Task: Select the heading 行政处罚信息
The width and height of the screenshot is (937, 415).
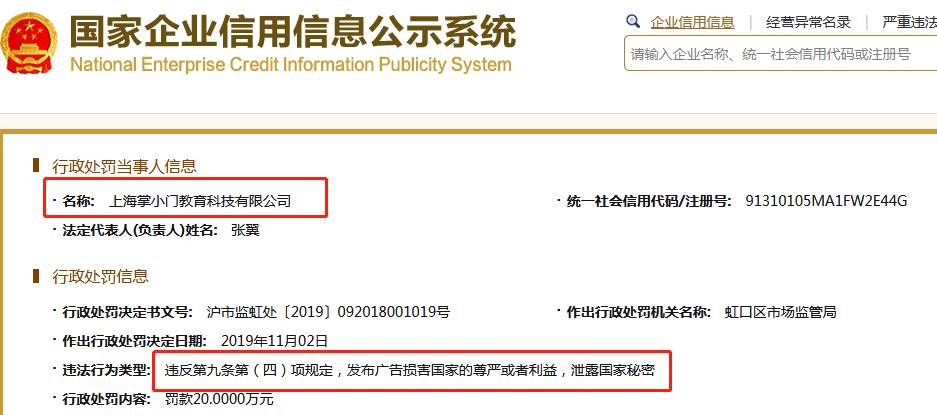Action: (100, 276)
